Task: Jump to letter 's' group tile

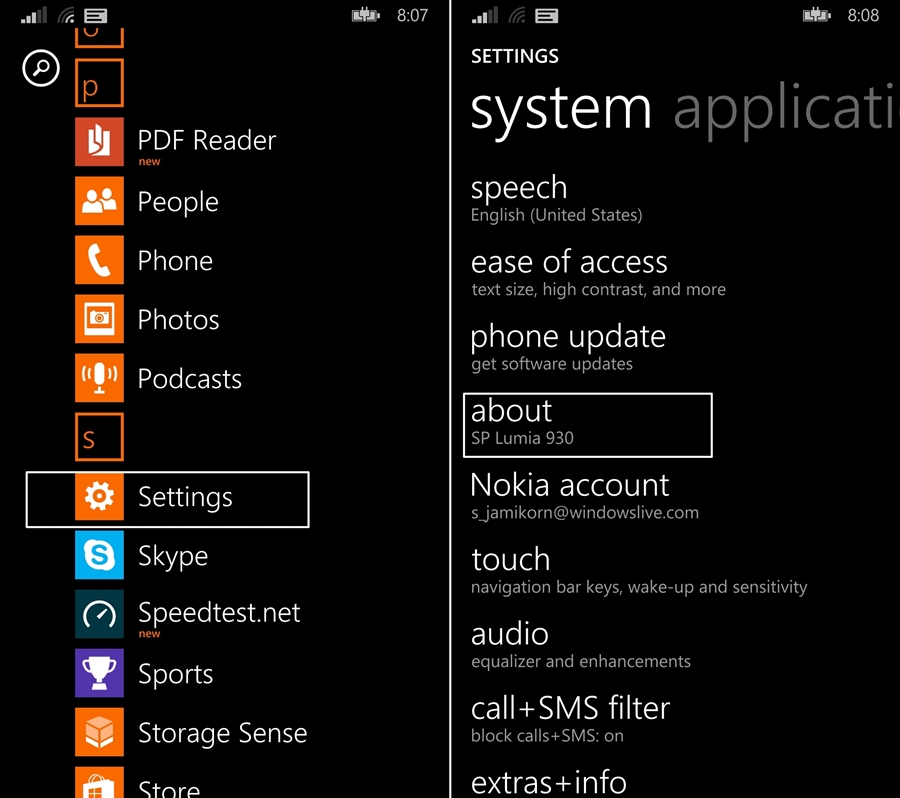Action: click(99, 437)
